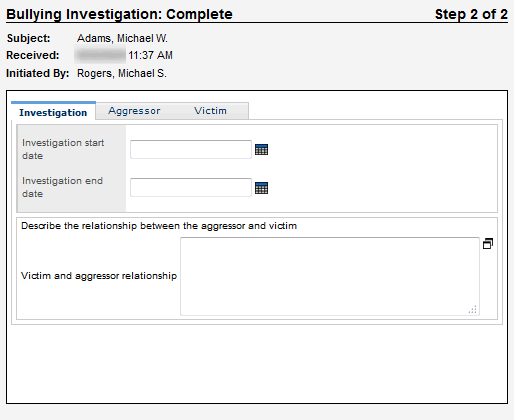Click the Bullying Investigation: Complete heading
The height and width of the screenshot is (420, 514).
click(119, 14)
